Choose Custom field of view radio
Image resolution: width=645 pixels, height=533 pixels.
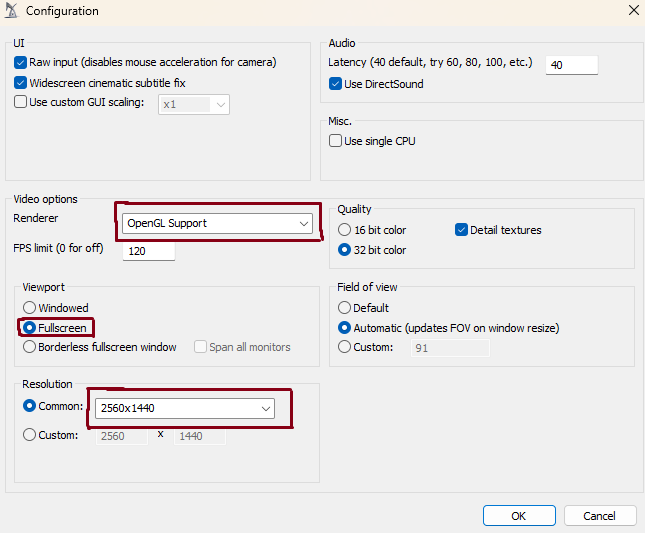click(344, 347)
